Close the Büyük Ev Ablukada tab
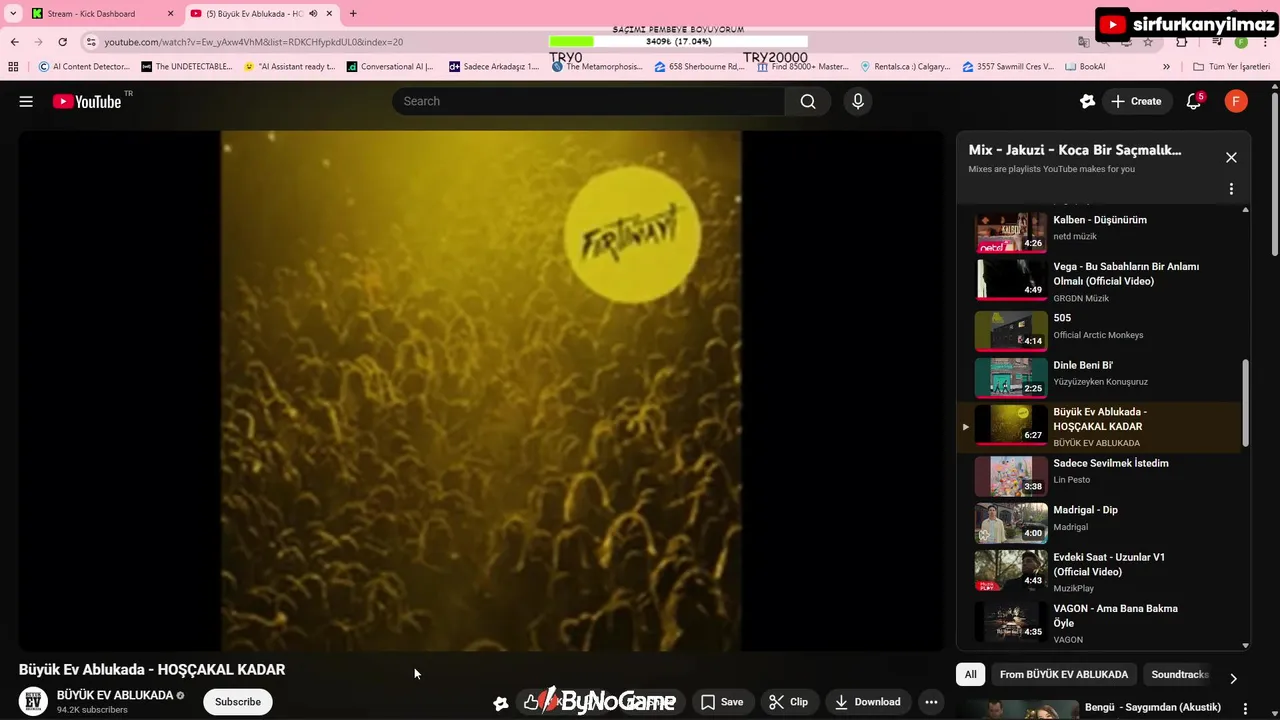 [x=329, y=14]
